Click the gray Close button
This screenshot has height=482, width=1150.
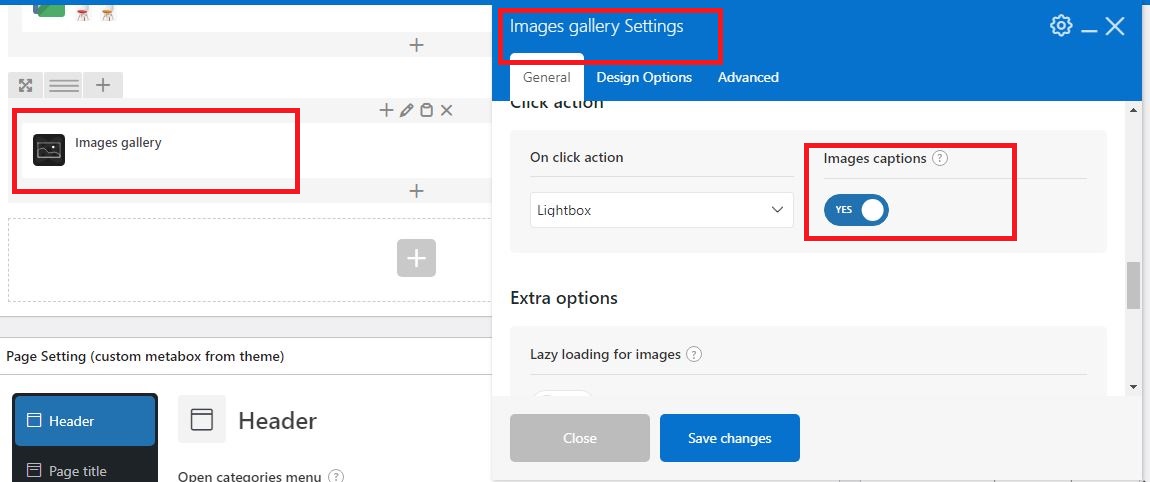(579, 438)
